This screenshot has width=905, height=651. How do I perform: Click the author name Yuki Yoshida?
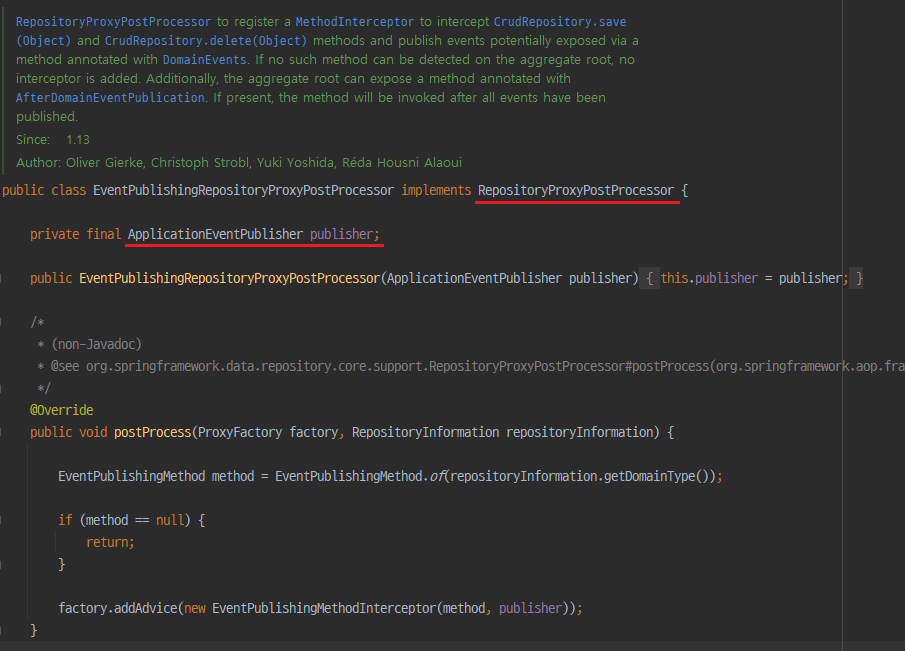click(x=295, y=163)
